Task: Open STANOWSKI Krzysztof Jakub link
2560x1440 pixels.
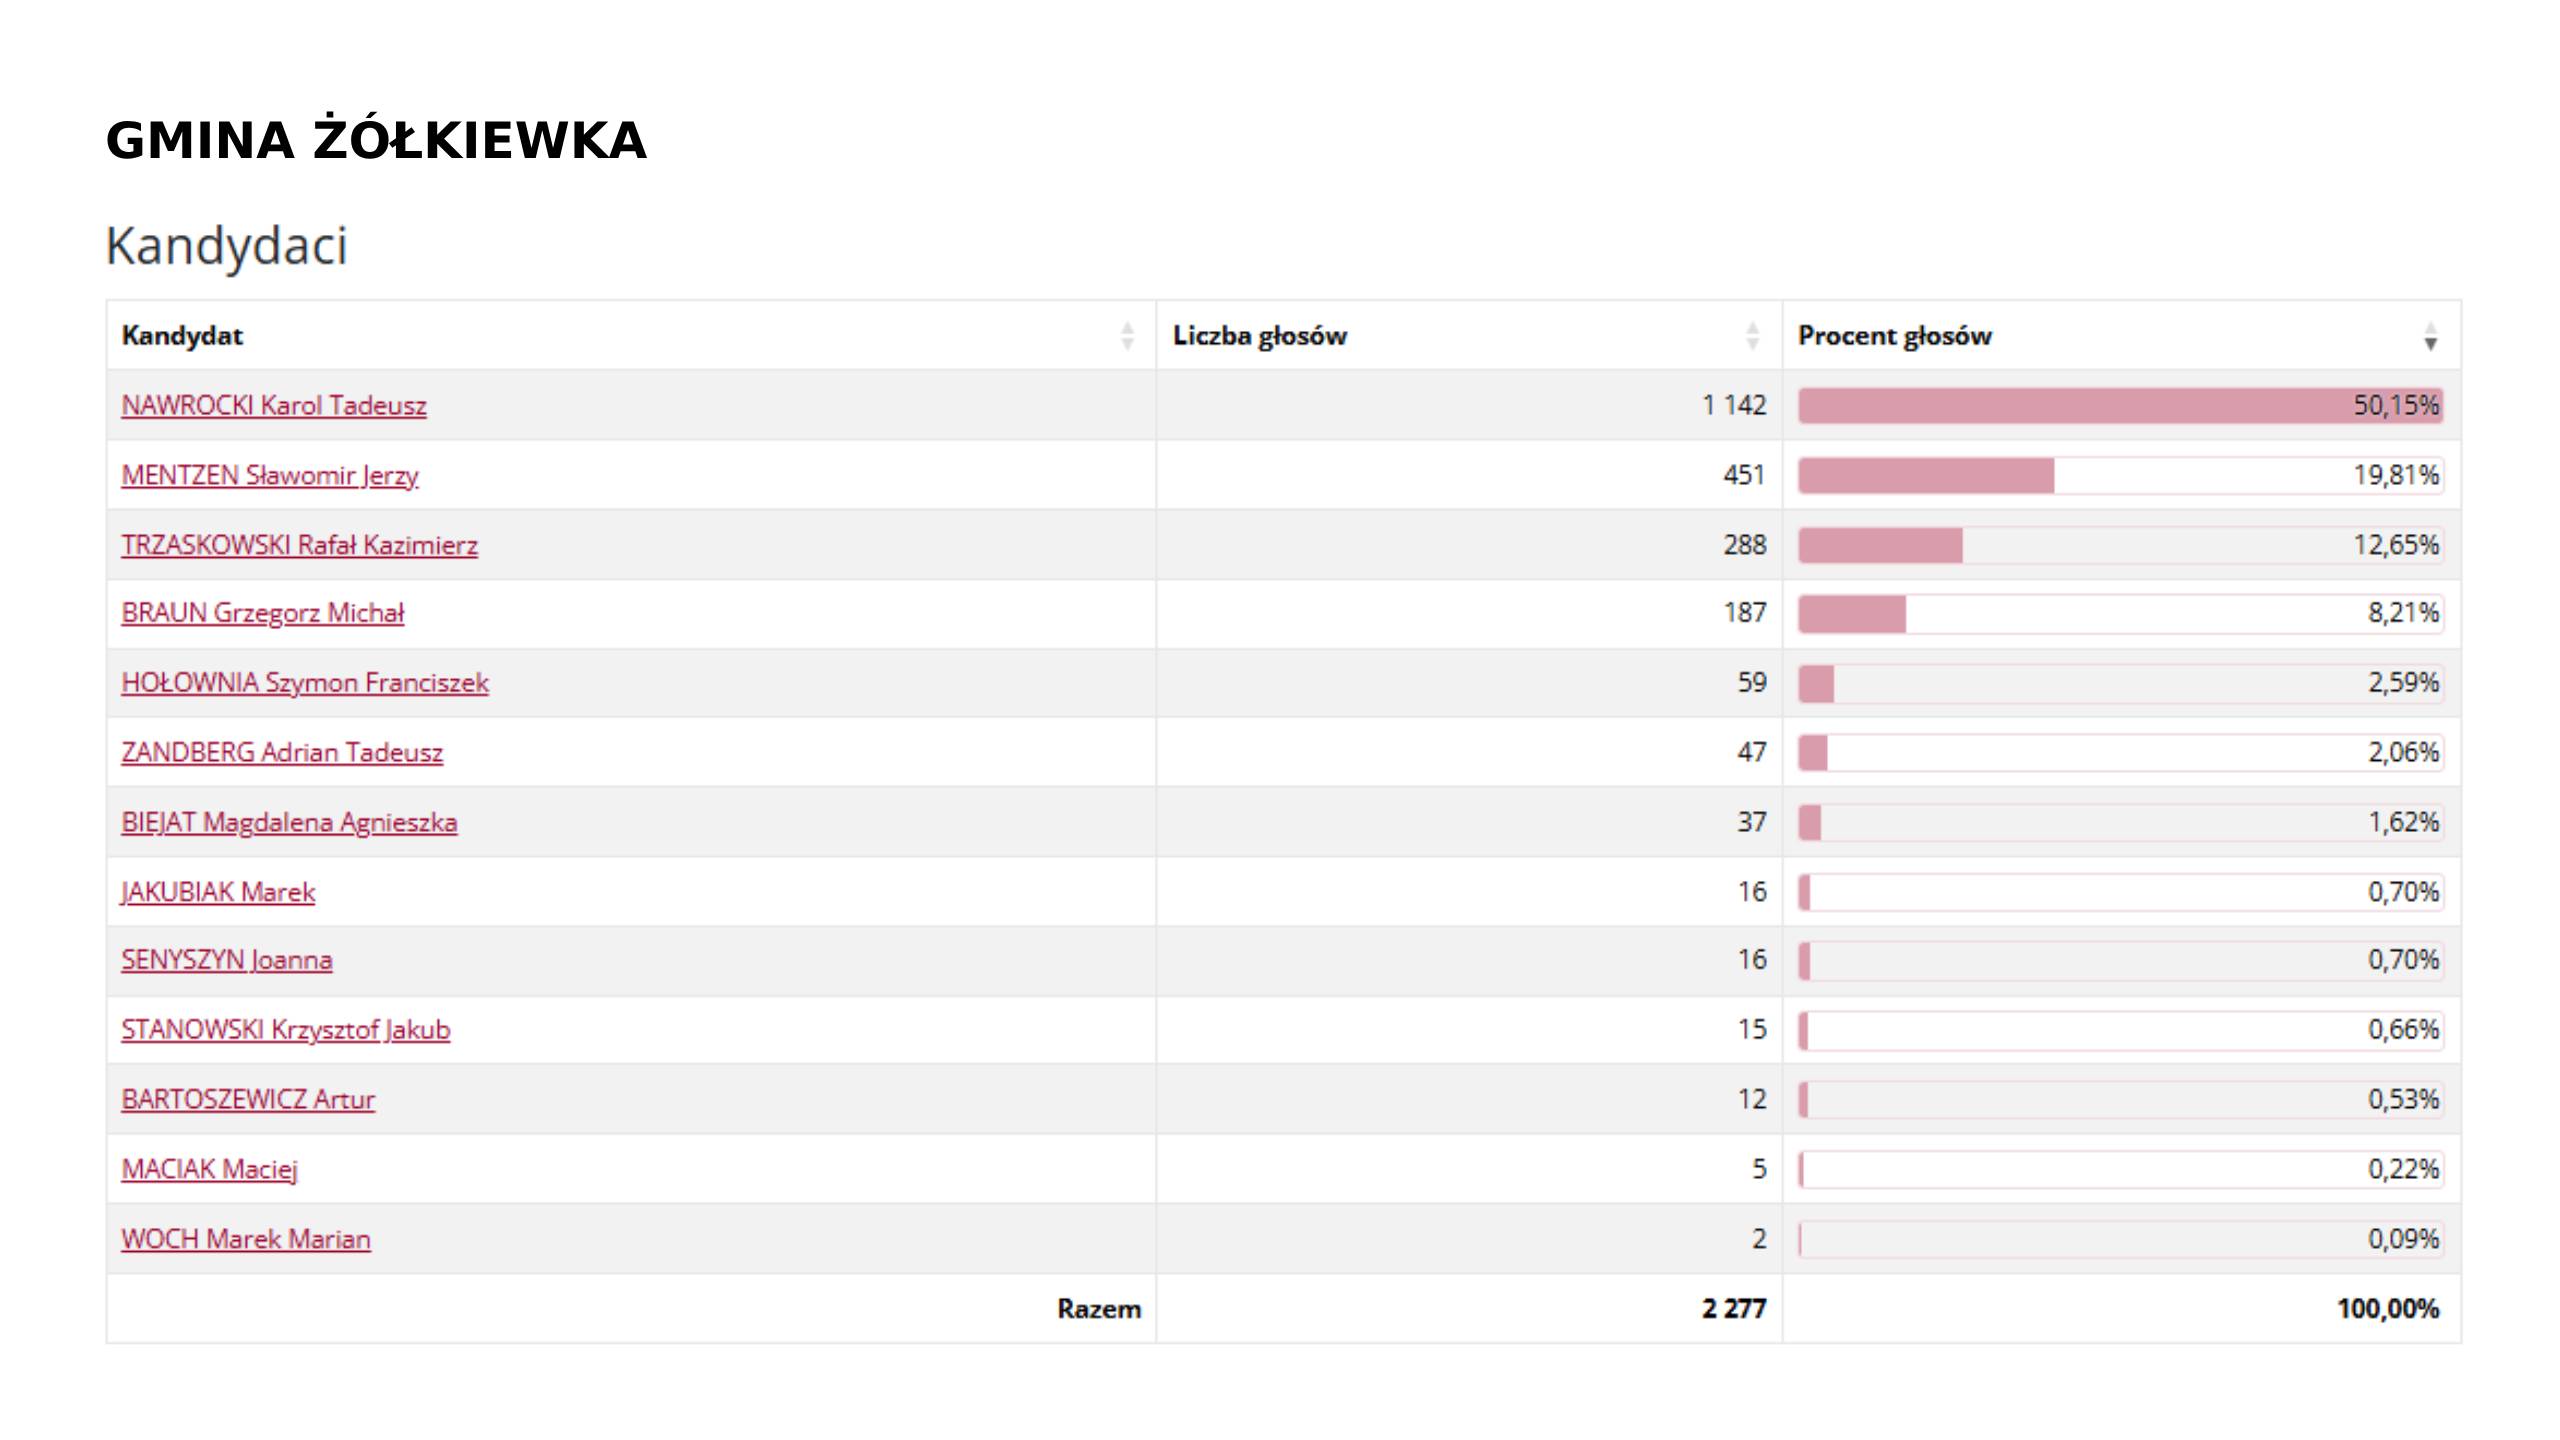Action: [286, 1030]
